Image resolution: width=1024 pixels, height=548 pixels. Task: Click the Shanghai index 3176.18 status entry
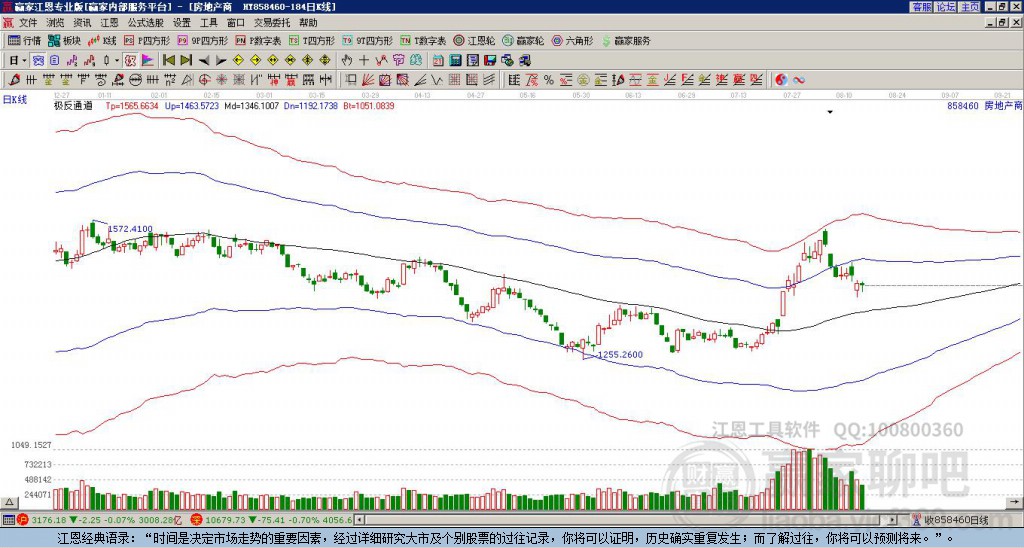coord(98,520)
